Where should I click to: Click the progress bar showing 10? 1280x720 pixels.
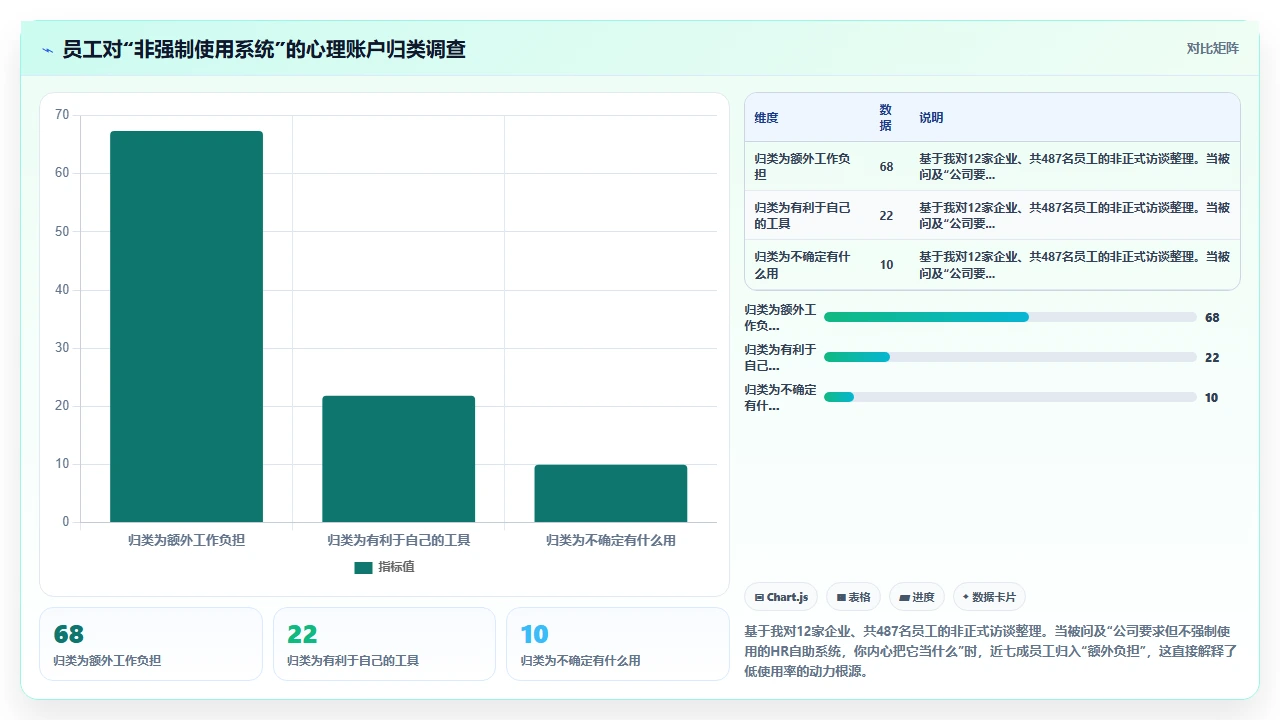1010,397
